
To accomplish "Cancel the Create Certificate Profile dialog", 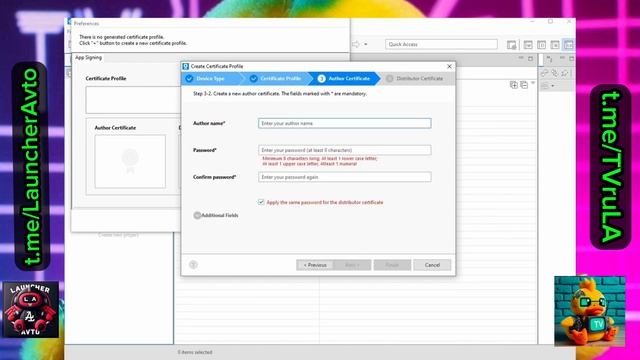I will (432, 265).
